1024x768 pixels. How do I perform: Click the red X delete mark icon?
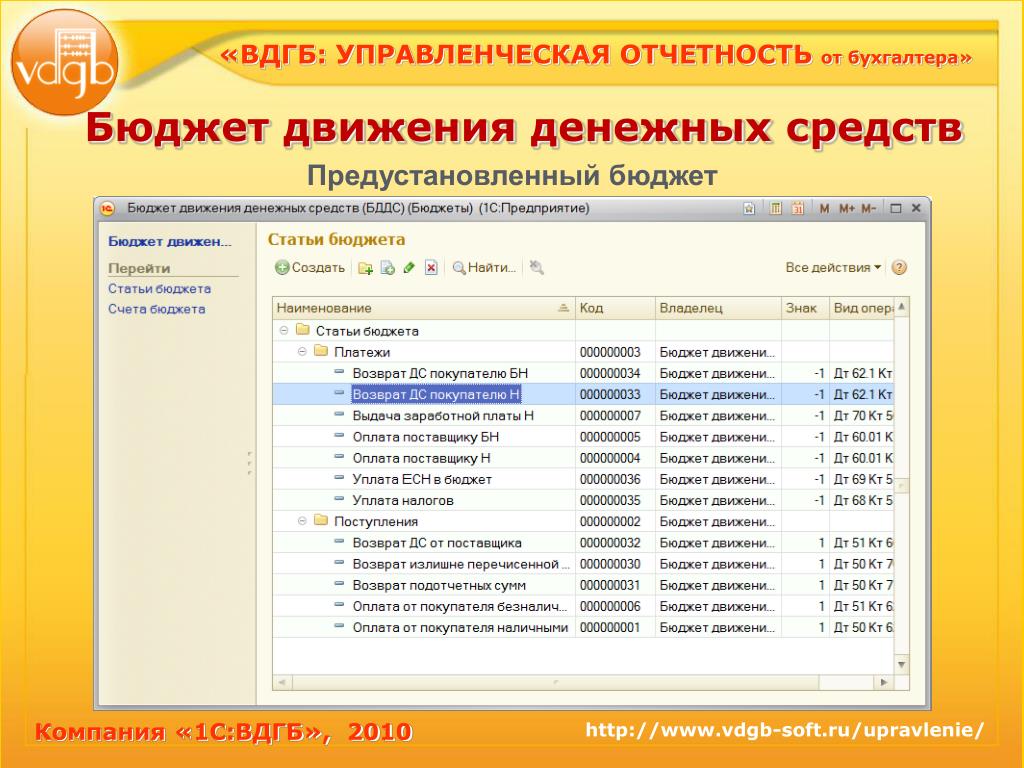click(431, 268)
